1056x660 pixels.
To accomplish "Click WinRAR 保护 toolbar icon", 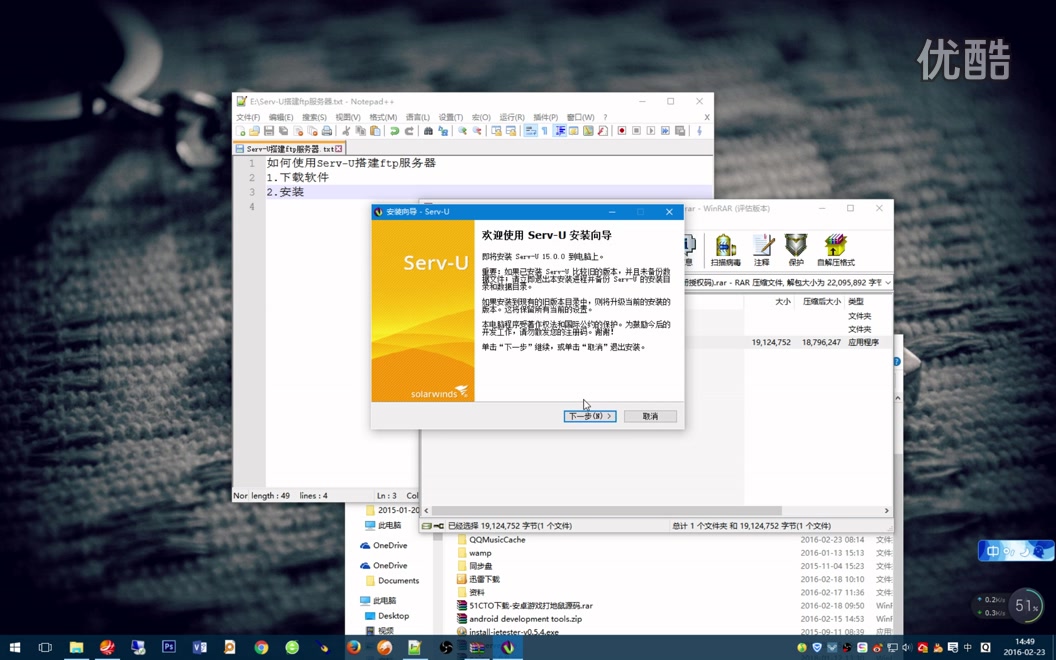I will (x=796, y=250).
